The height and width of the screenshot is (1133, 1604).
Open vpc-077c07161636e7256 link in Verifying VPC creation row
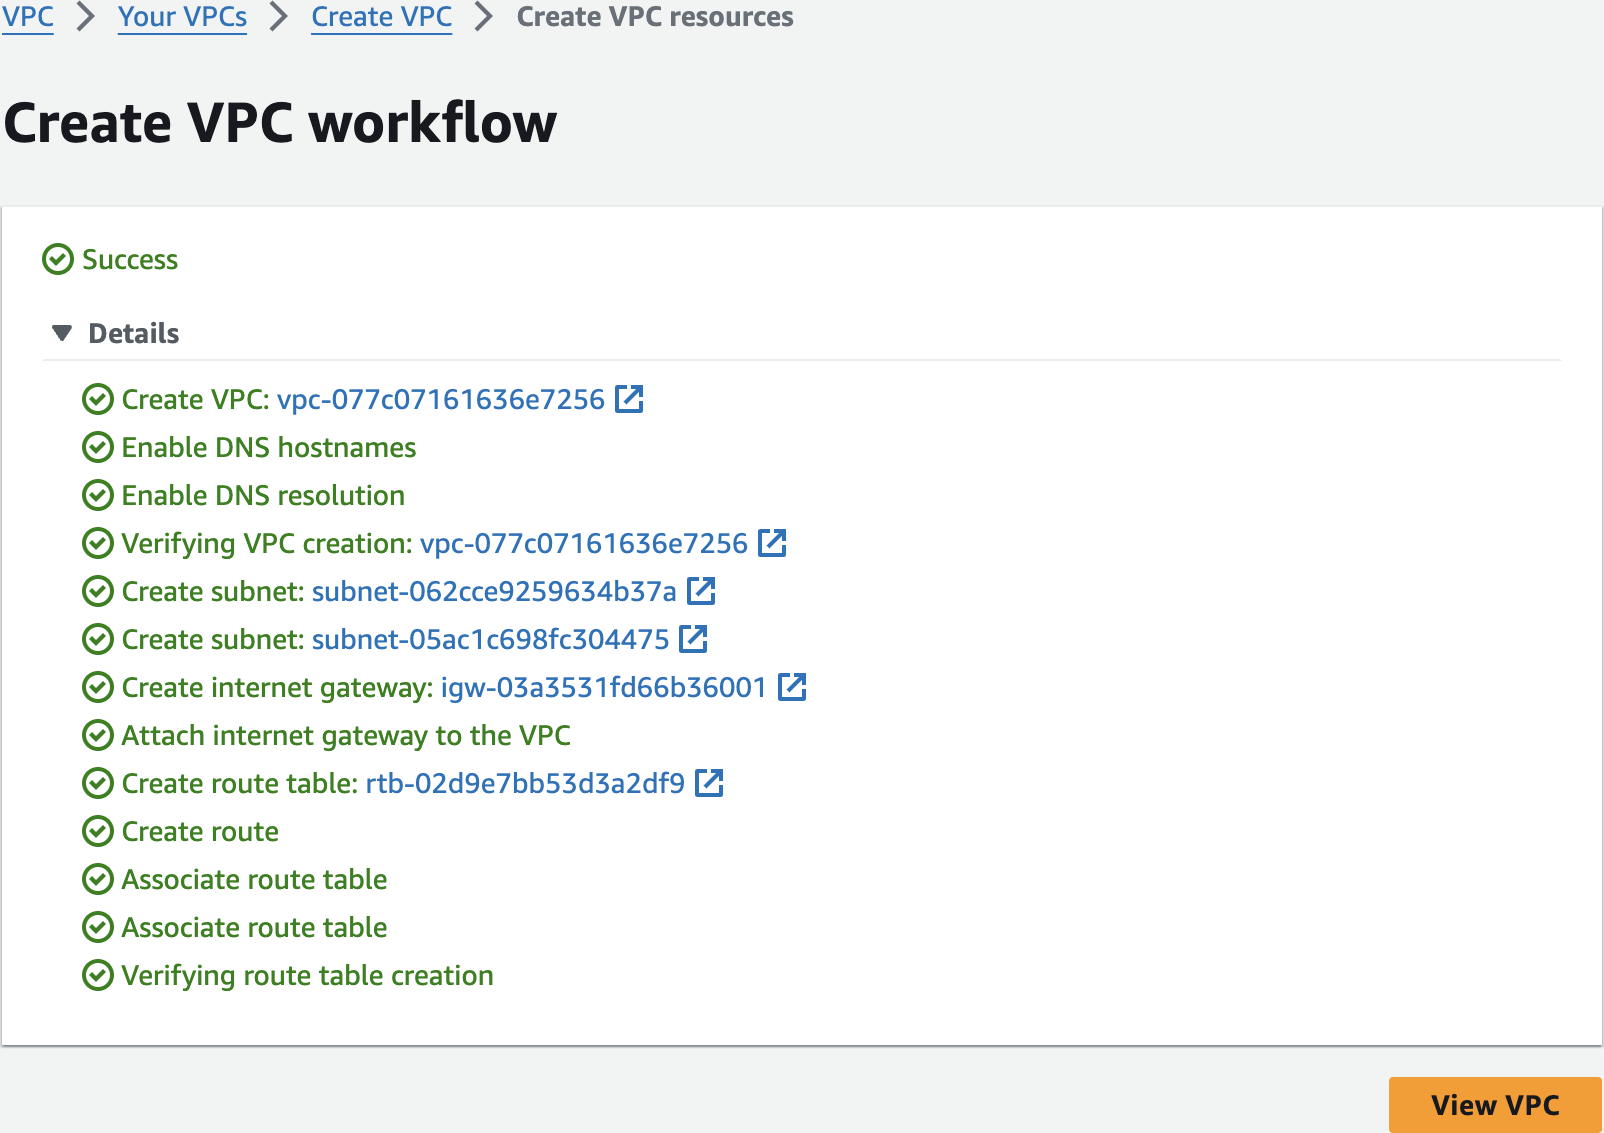tap(584, 544)
